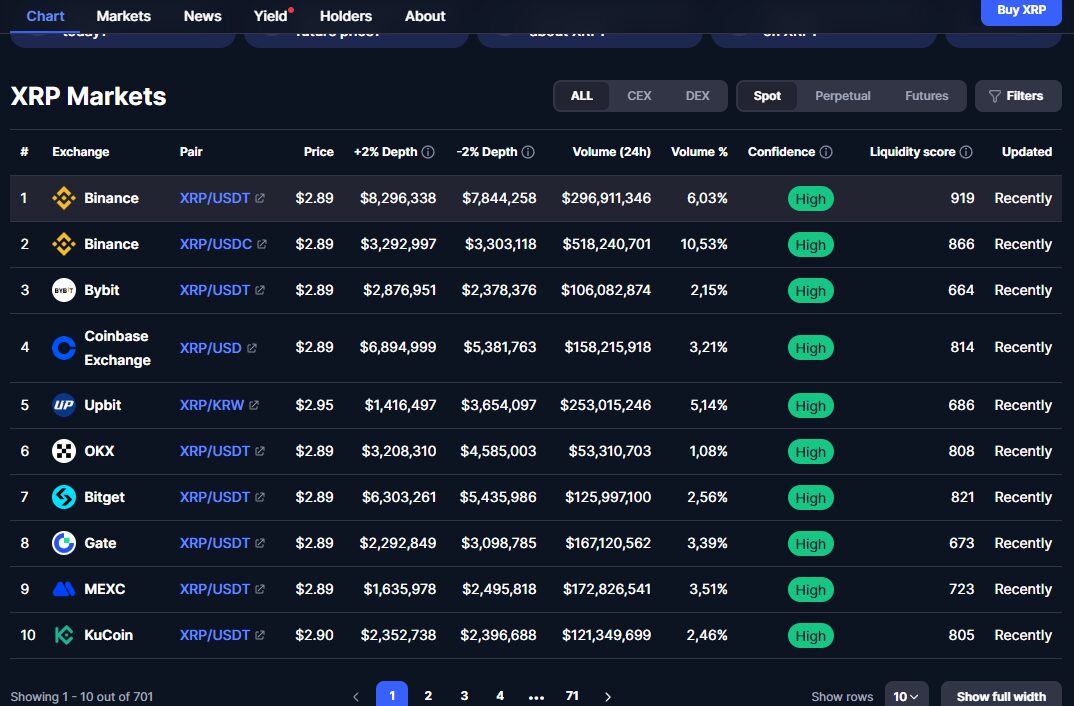Image resolution: width=1074 pixels, height=706 pixels.
Task: Click the -2% Depth info icon
Action: tap(528, 152)
